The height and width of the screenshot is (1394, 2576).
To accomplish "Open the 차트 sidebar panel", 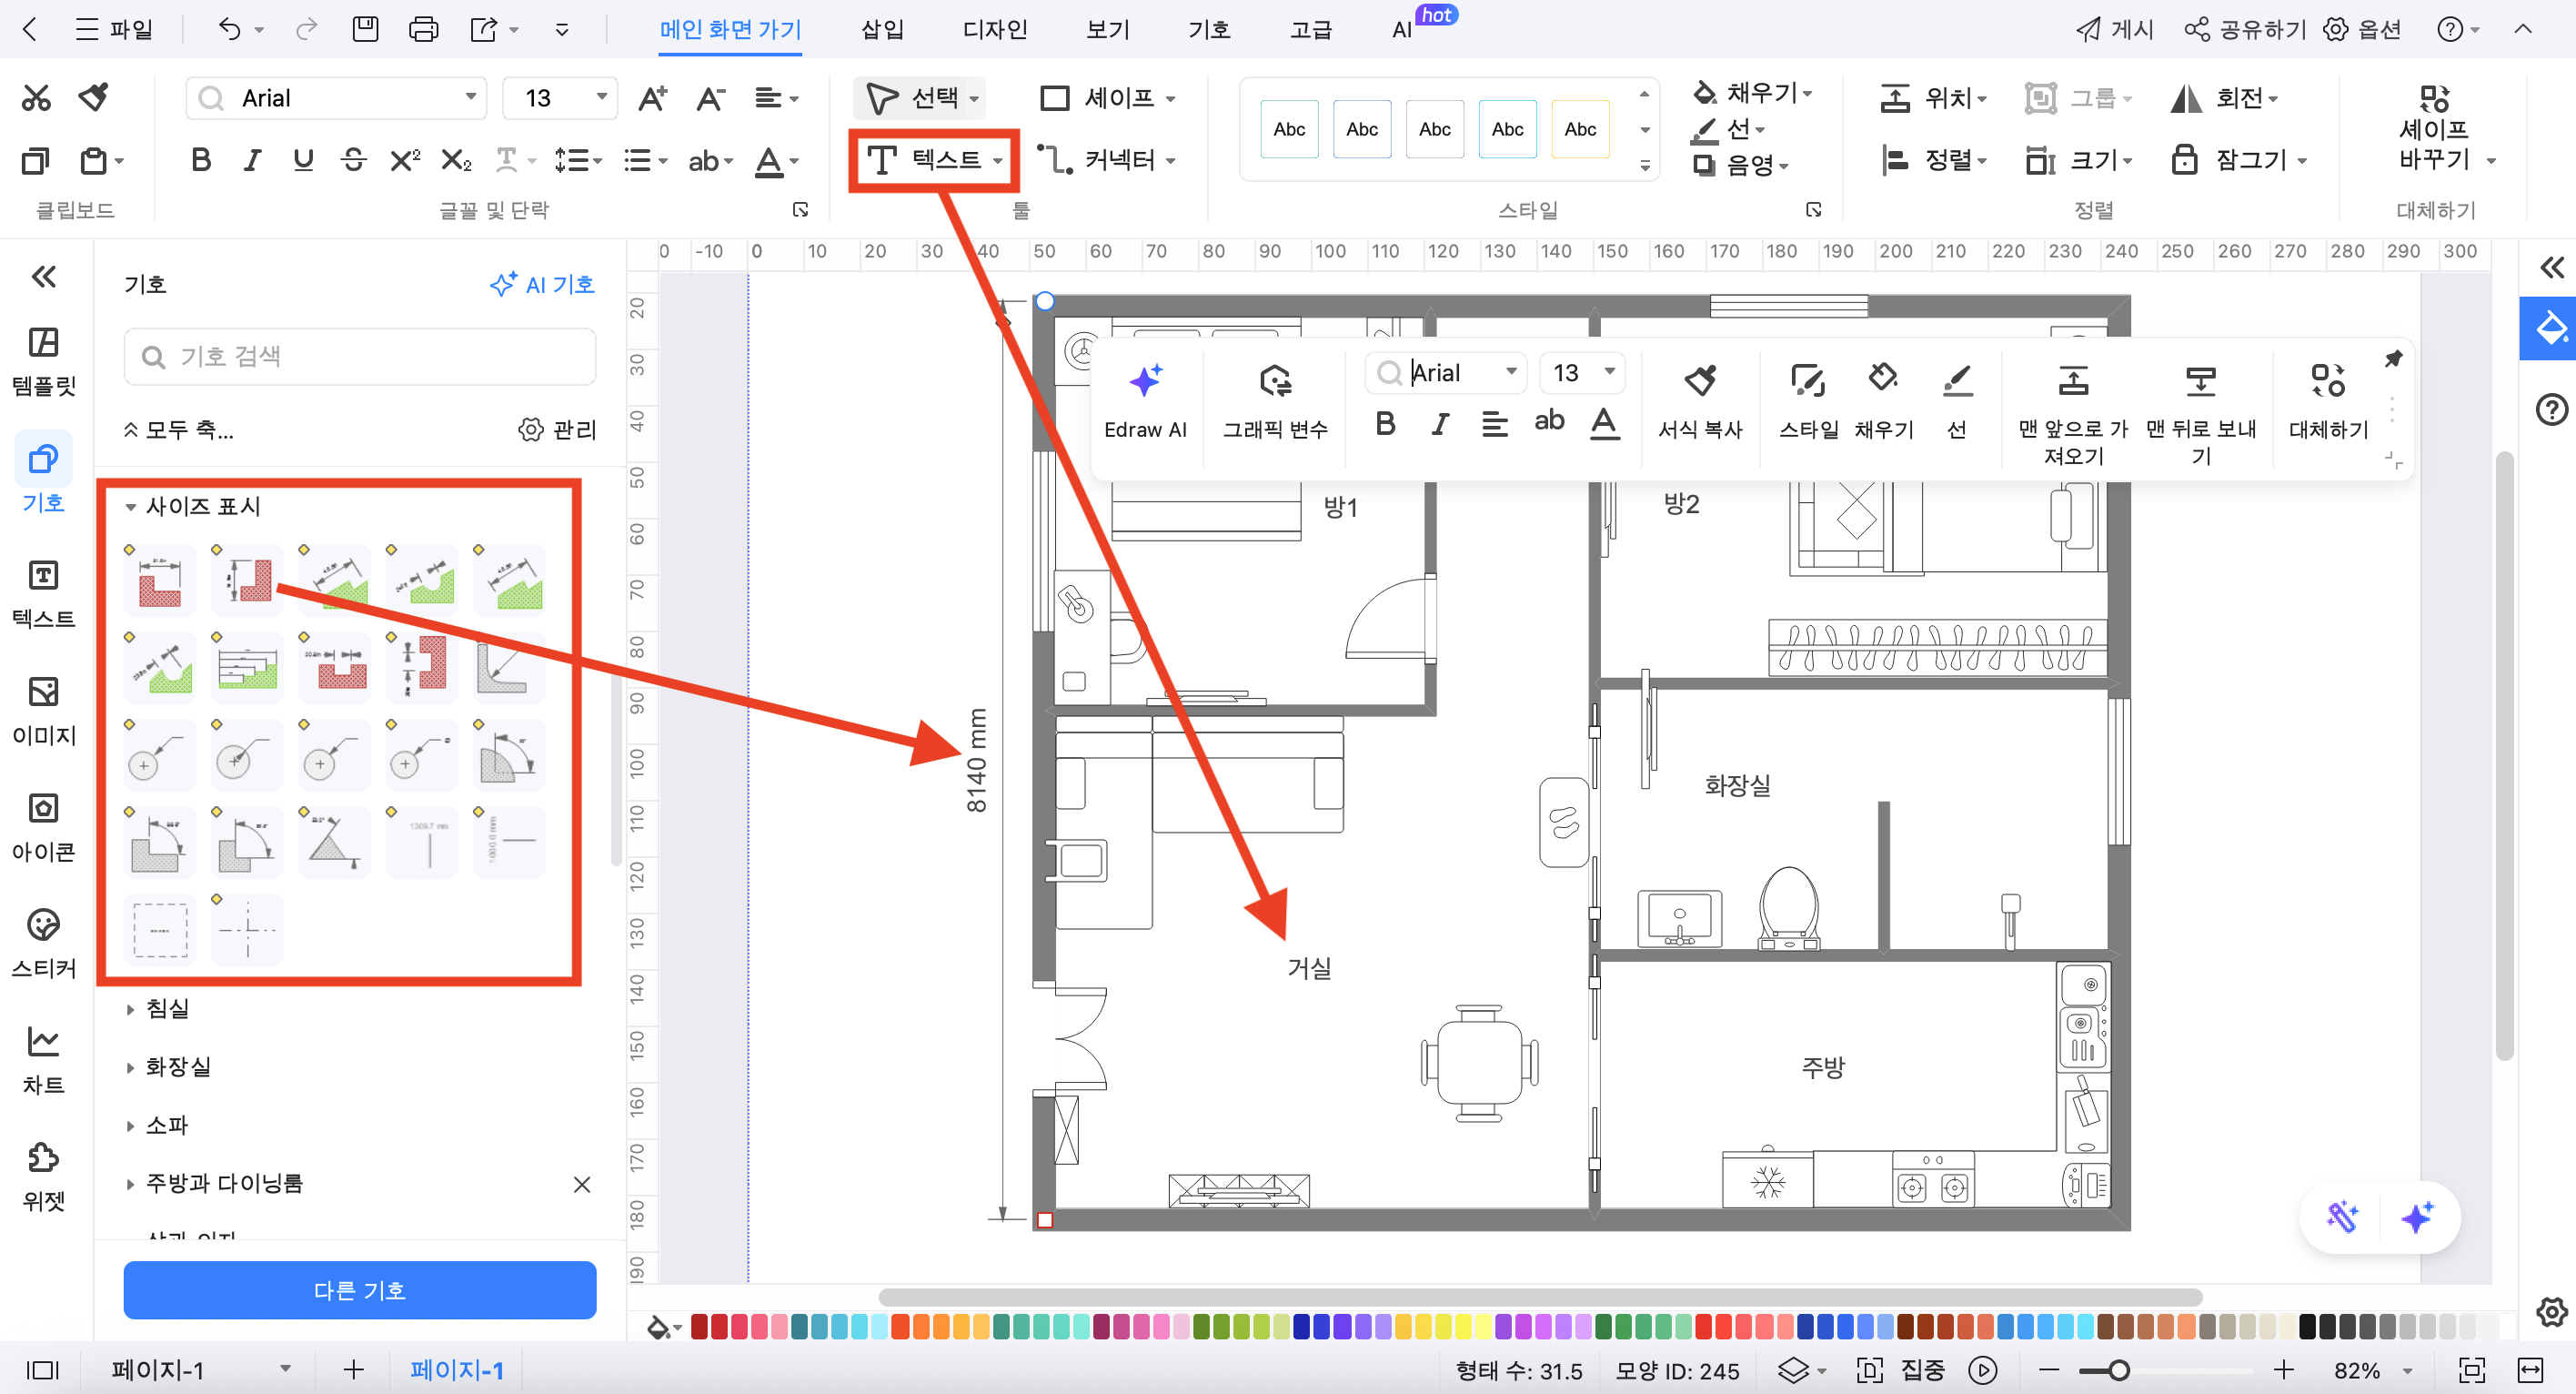I will 43,1060.
